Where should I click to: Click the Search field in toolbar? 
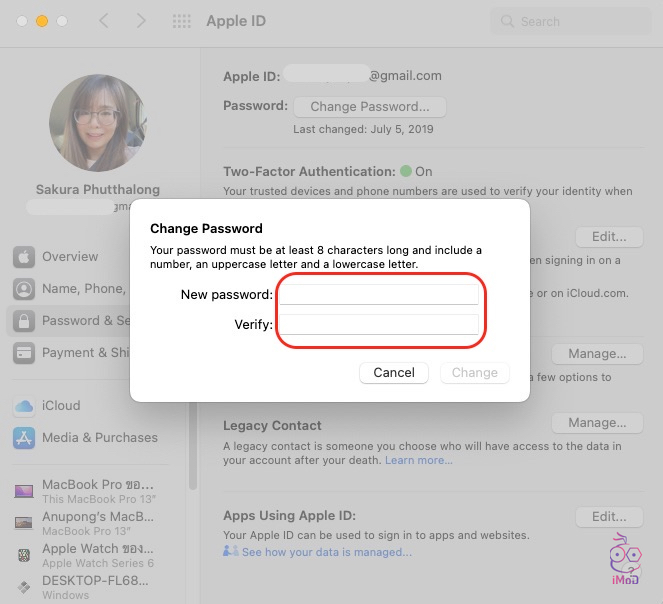pos(568,21)
